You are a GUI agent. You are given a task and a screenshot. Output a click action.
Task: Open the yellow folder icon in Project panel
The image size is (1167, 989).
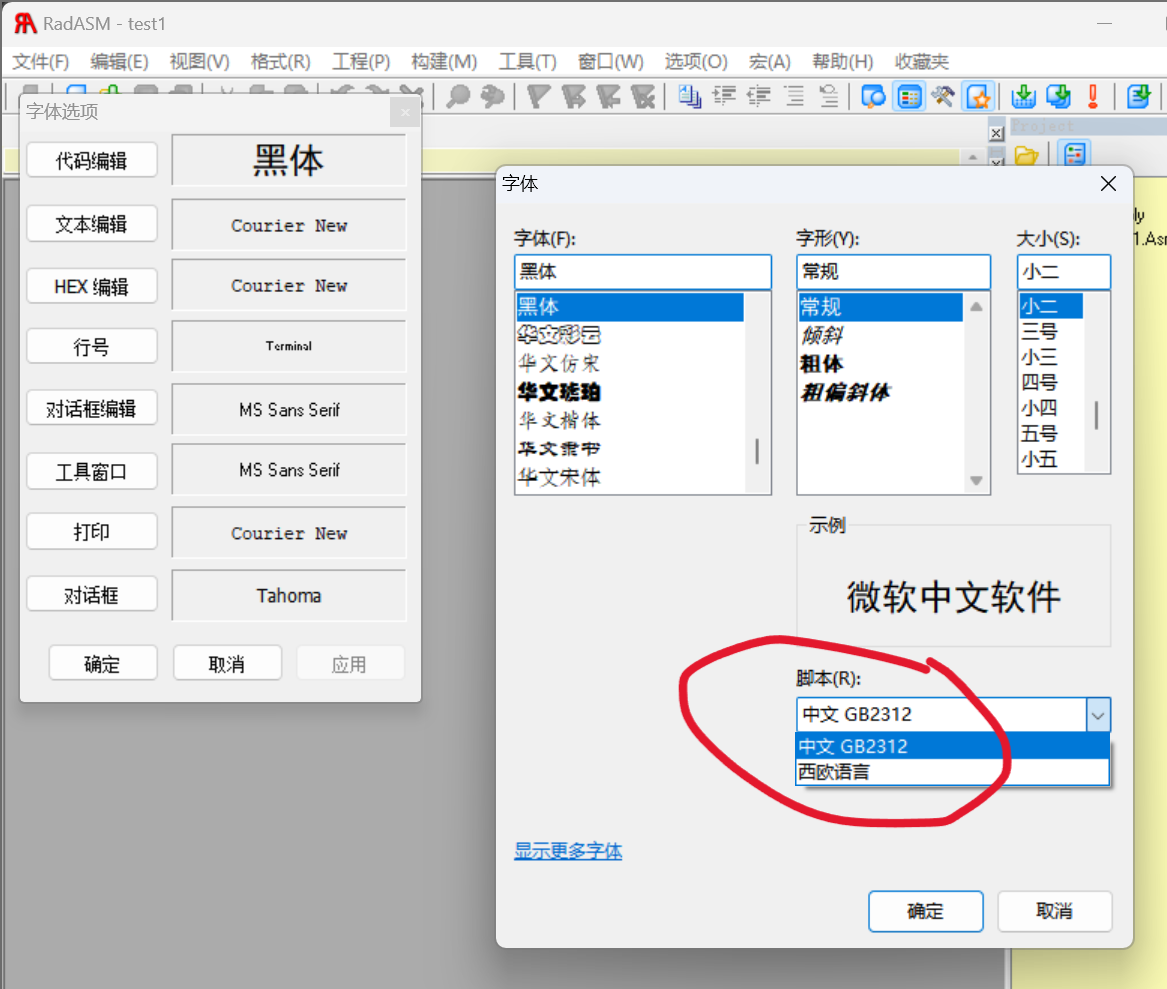(1026, 155)
